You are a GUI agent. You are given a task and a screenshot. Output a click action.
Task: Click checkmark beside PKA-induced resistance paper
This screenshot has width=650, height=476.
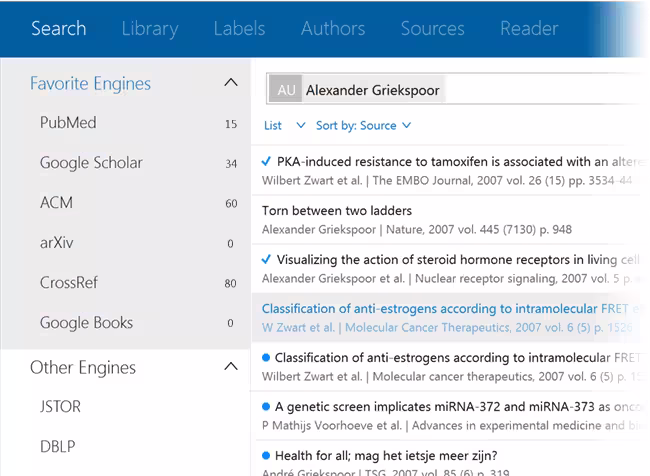[266, 161]
